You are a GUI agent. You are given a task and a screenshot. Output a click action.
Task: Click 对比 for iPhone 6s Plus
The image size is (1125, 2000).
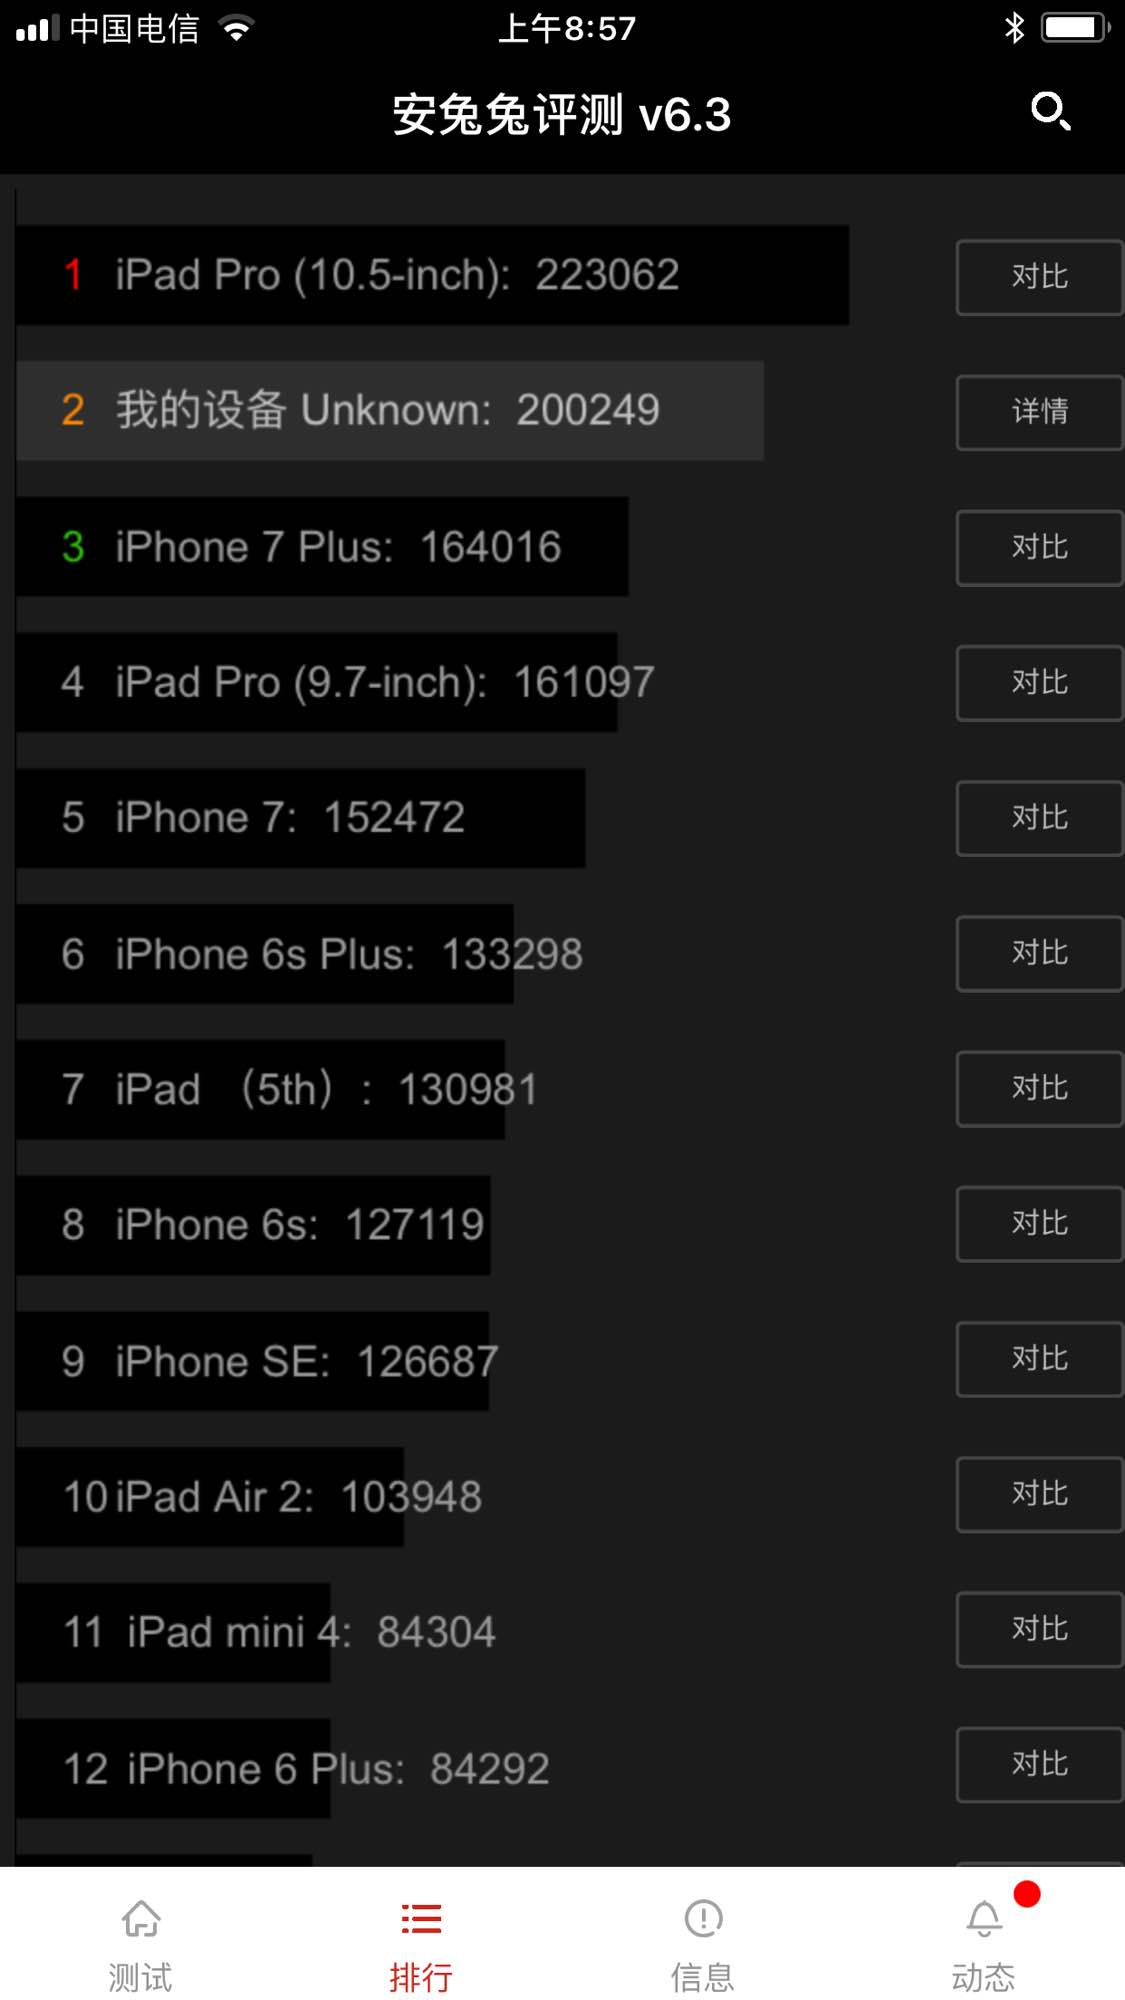click(x=1039, y=953)
